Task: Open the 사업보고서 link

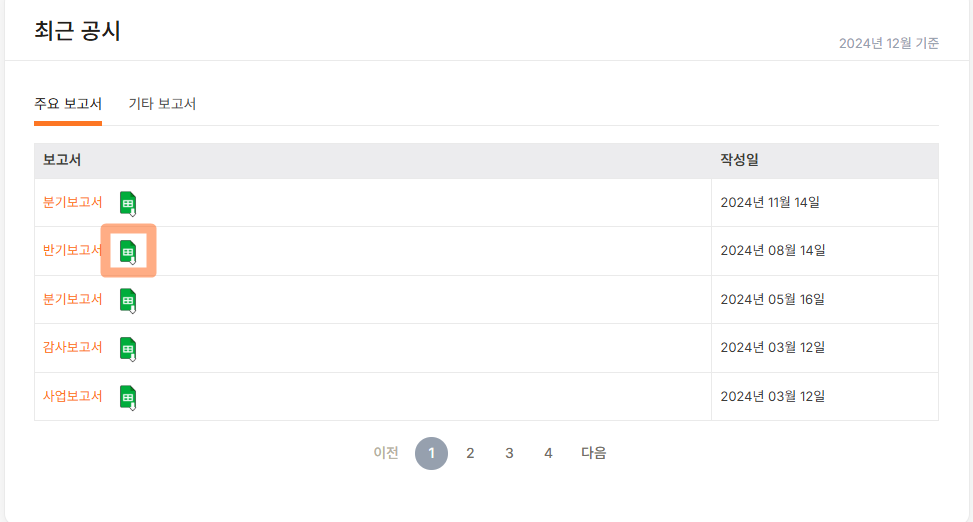Action: point(73,396)
